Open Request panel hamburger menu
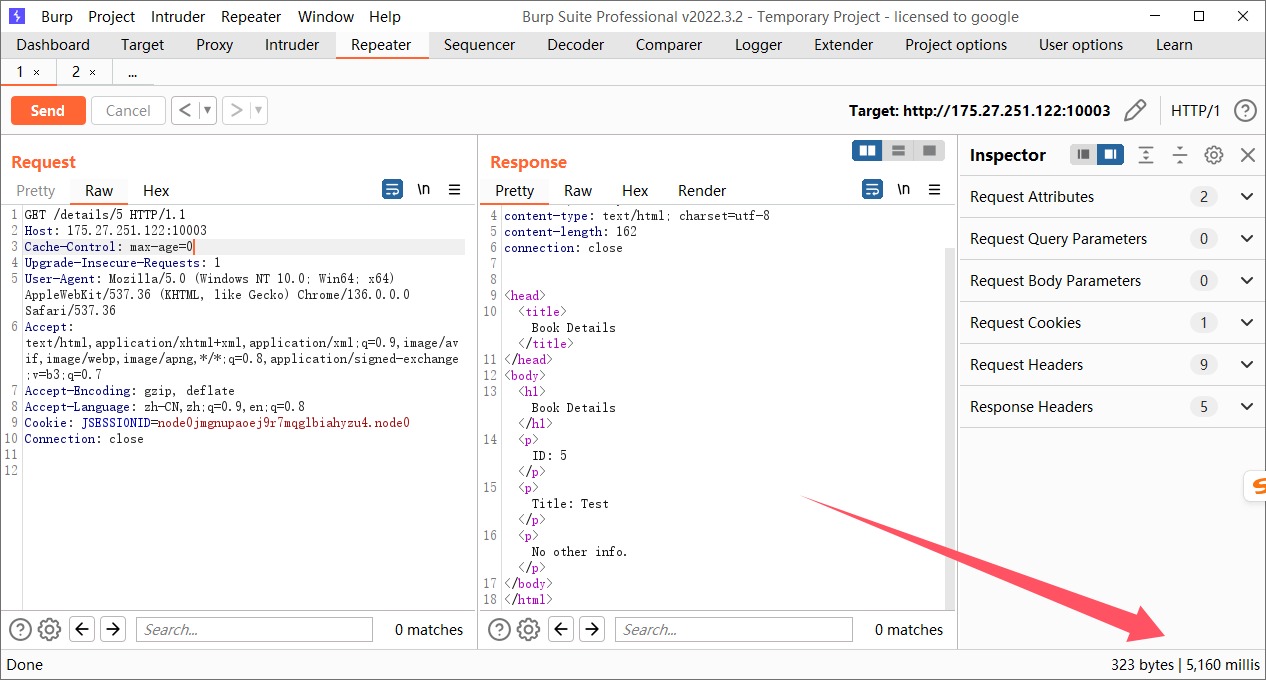 454,189
